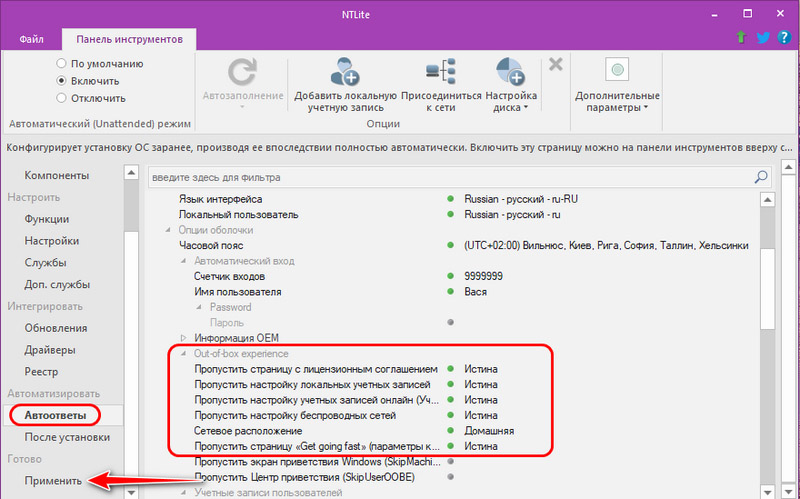Click green status dot for Часовой пояс
This screenshot has width=800, height=499.
(451, 245)
